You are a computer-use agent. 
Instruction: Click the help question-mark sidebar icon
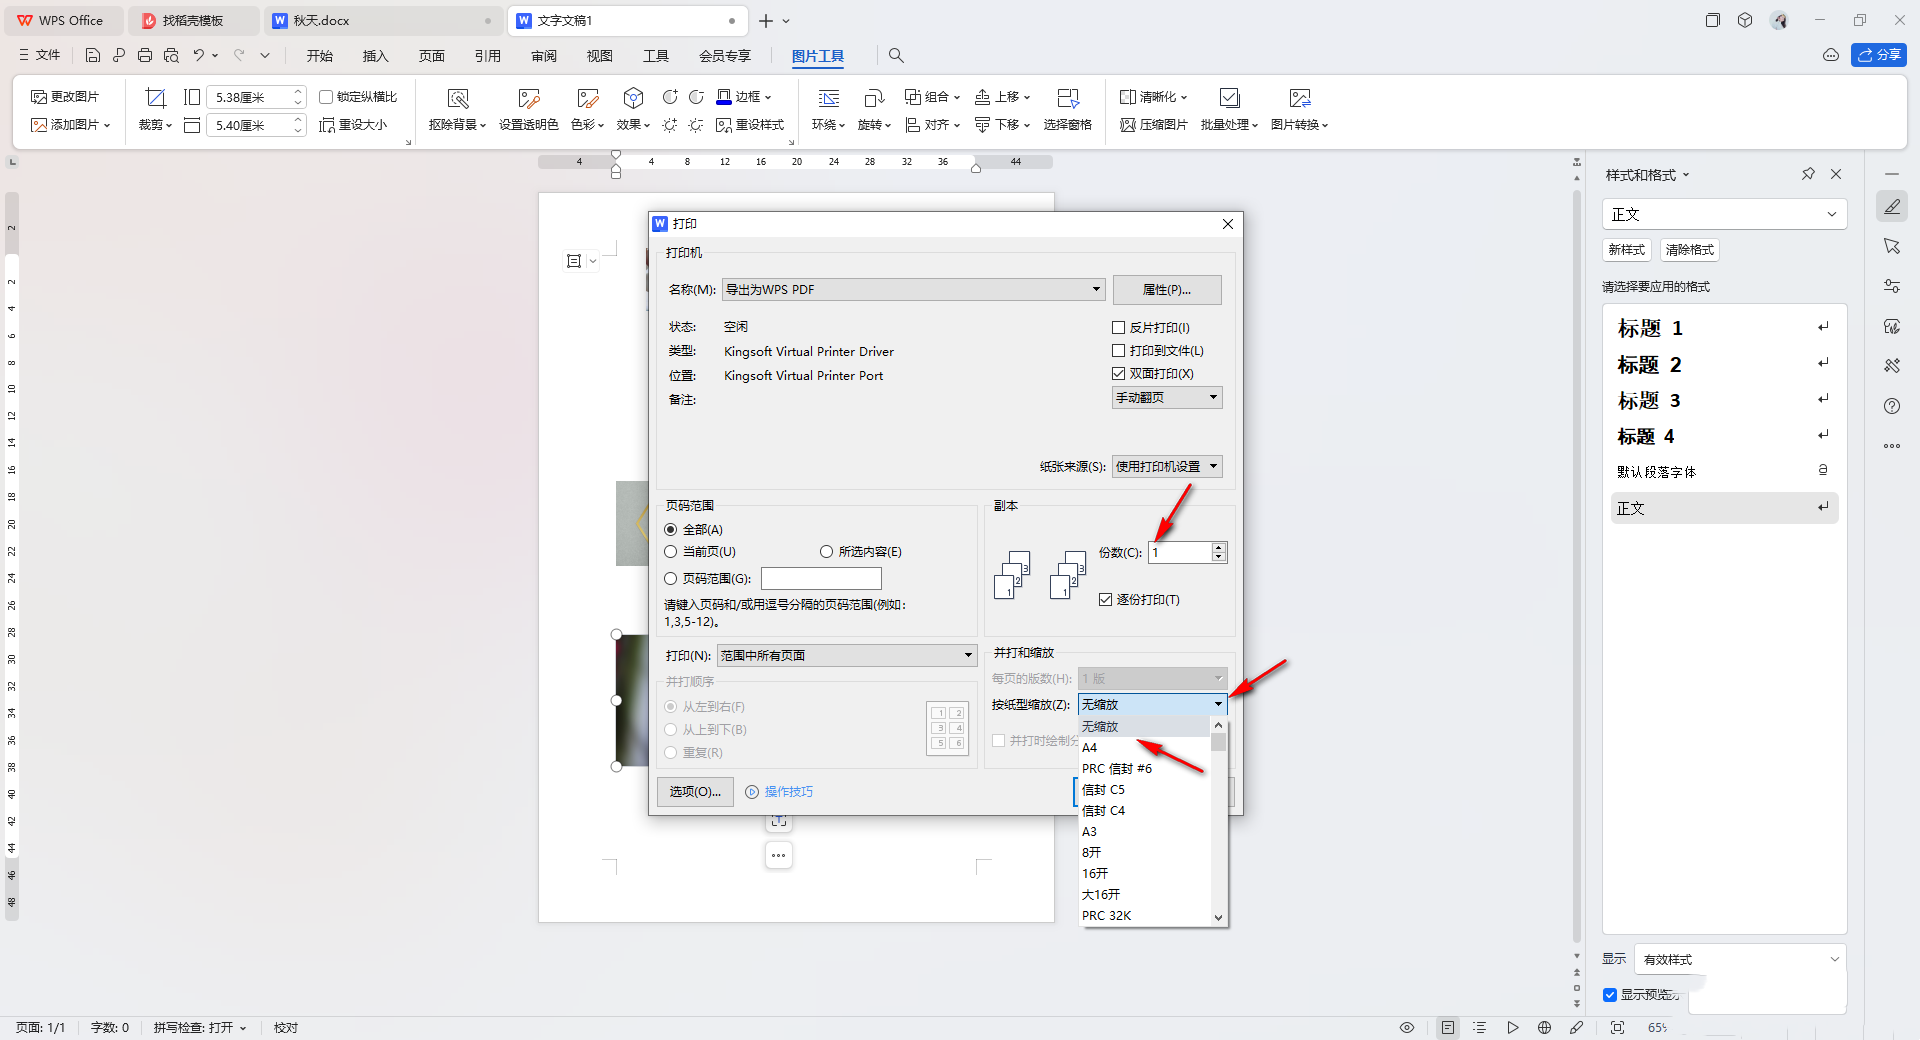1892,406
